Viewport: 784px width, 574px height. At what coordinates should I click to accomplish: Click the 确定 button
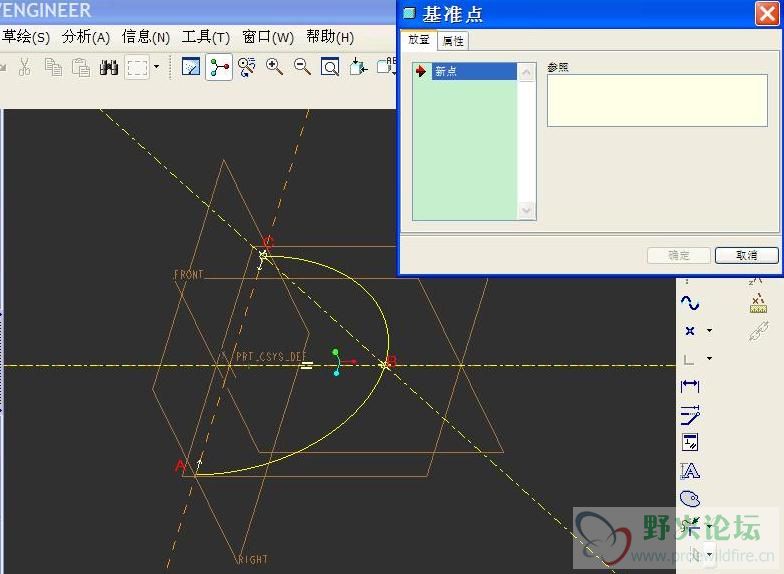click(x=678, y=256)
